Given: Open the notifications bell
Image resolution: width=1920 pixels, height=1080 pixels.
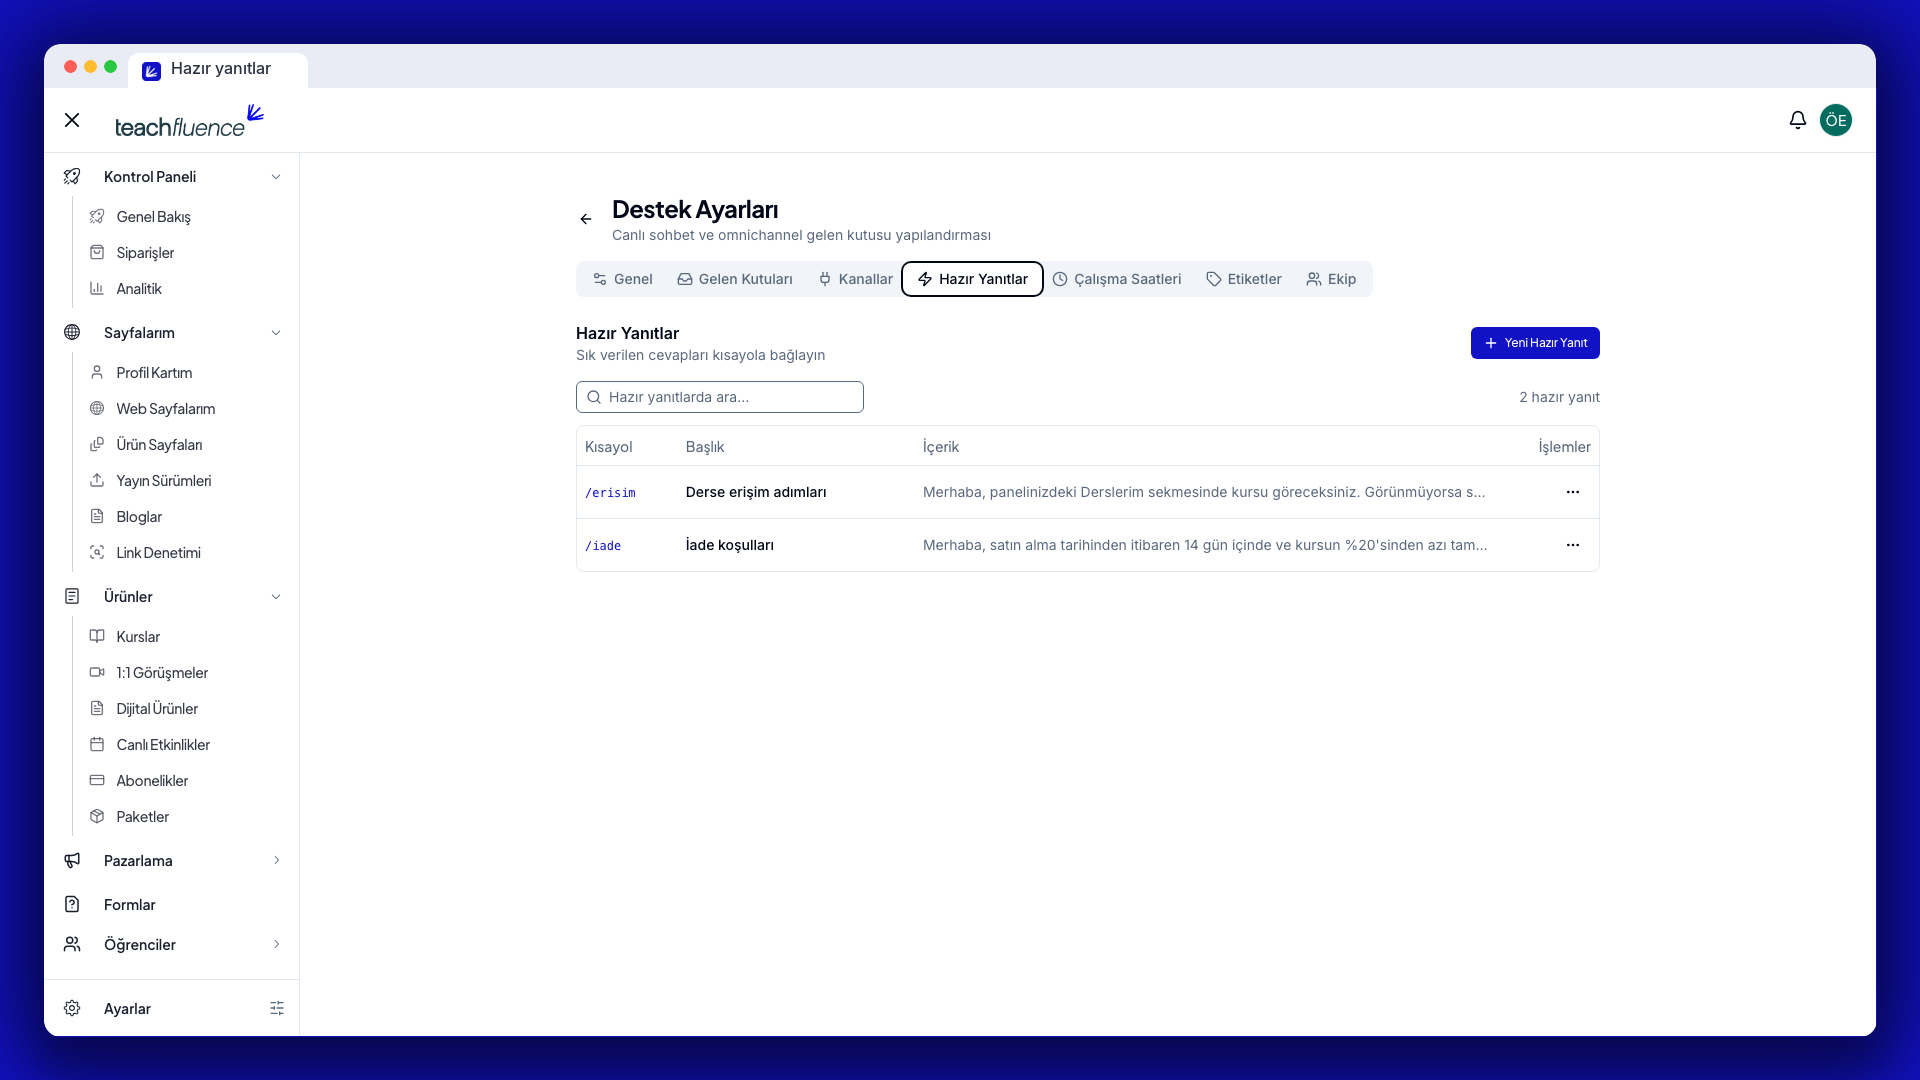Looking at the screenshot, I should pos(1797,120).
